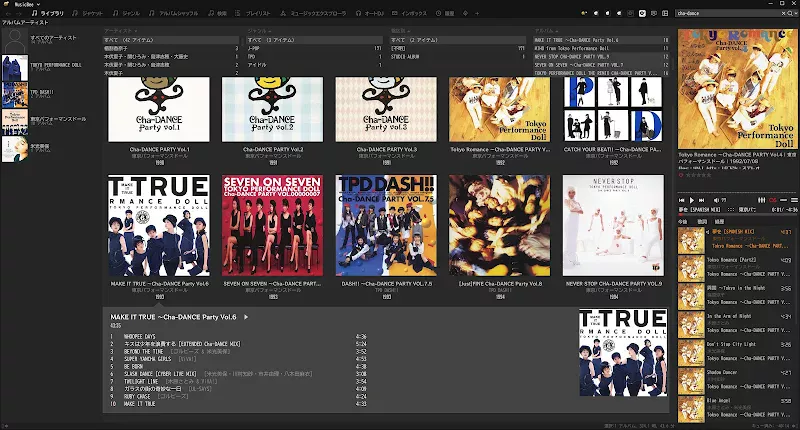
Task: Click the magnifier search icon
Action: click(x=789, y=13)
